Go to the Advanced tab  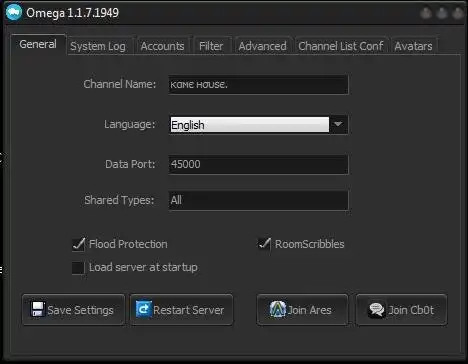[x=263, y=46]
